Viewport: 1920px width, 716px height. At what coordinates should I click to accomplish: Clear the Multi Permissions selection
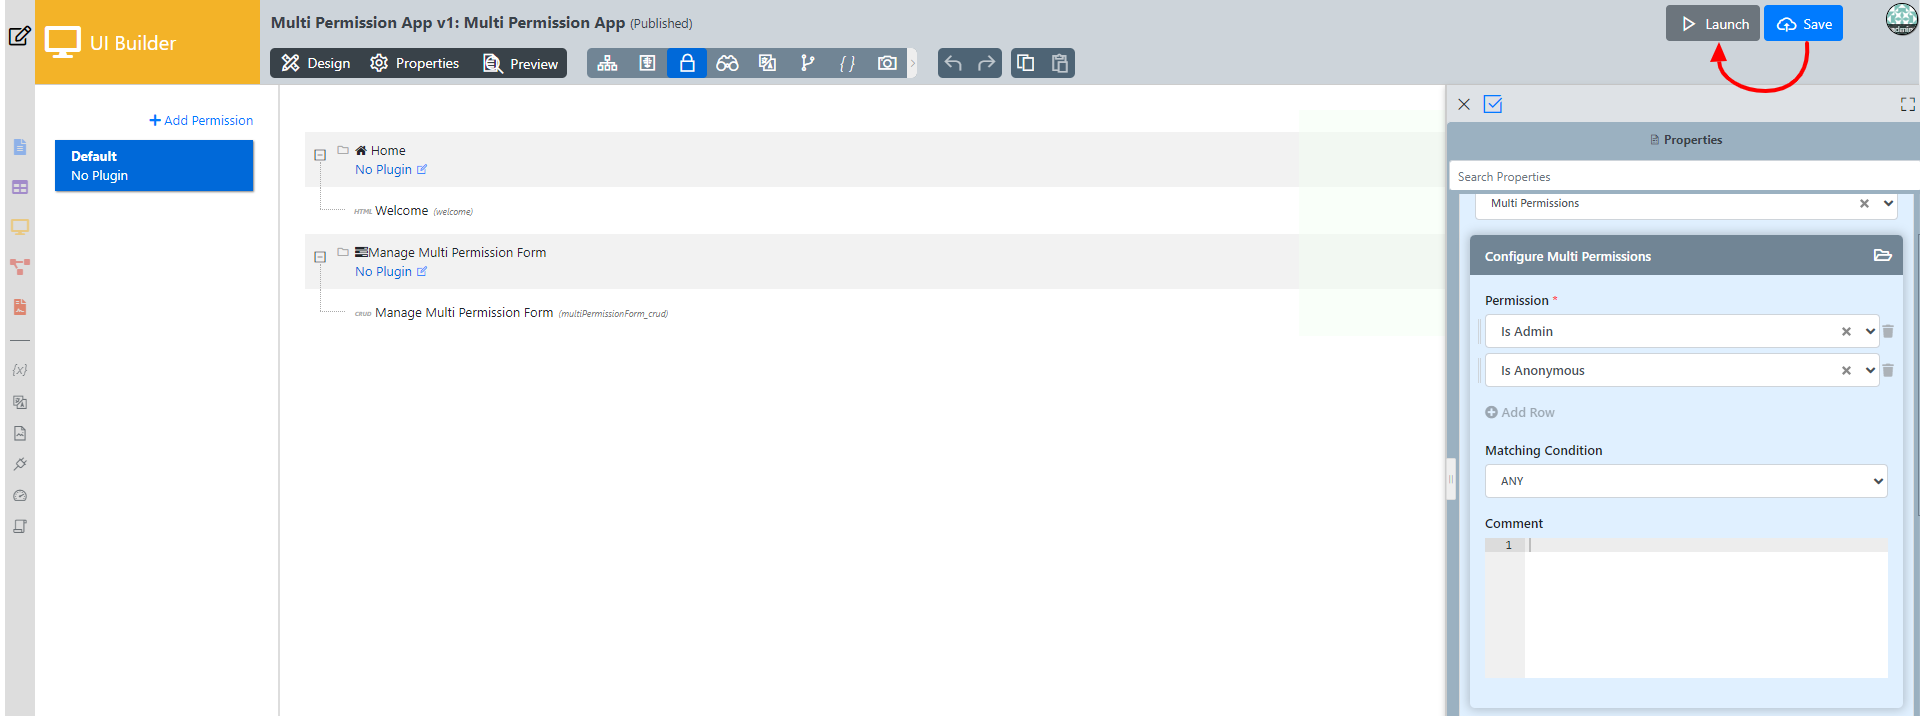pyautogui.click(x=1864, y=203)
